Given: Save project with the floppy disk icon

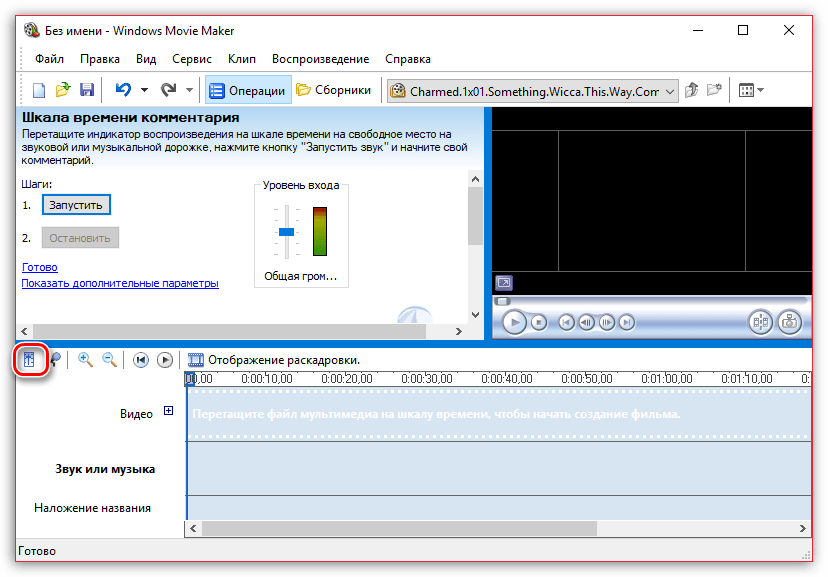Looking at the screenshot, I should tap(87, 90).
